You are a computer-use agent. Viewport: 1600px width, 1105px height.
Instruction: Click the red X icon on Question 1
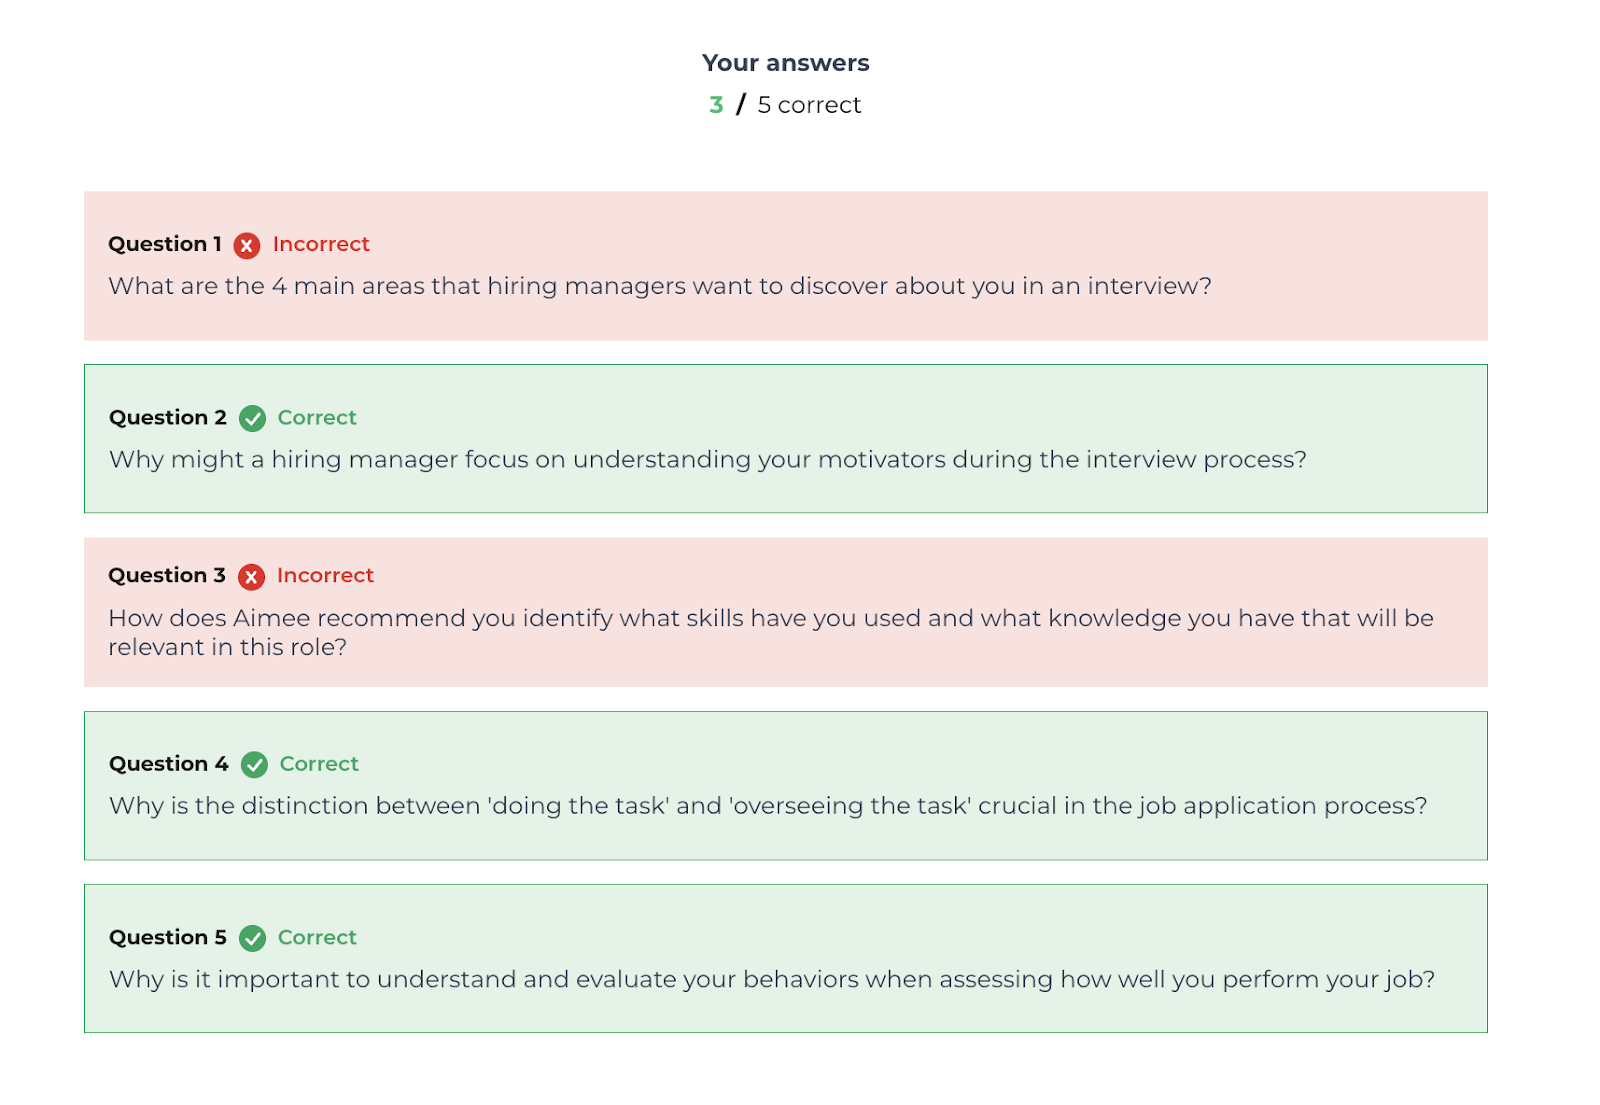[247, 245]
